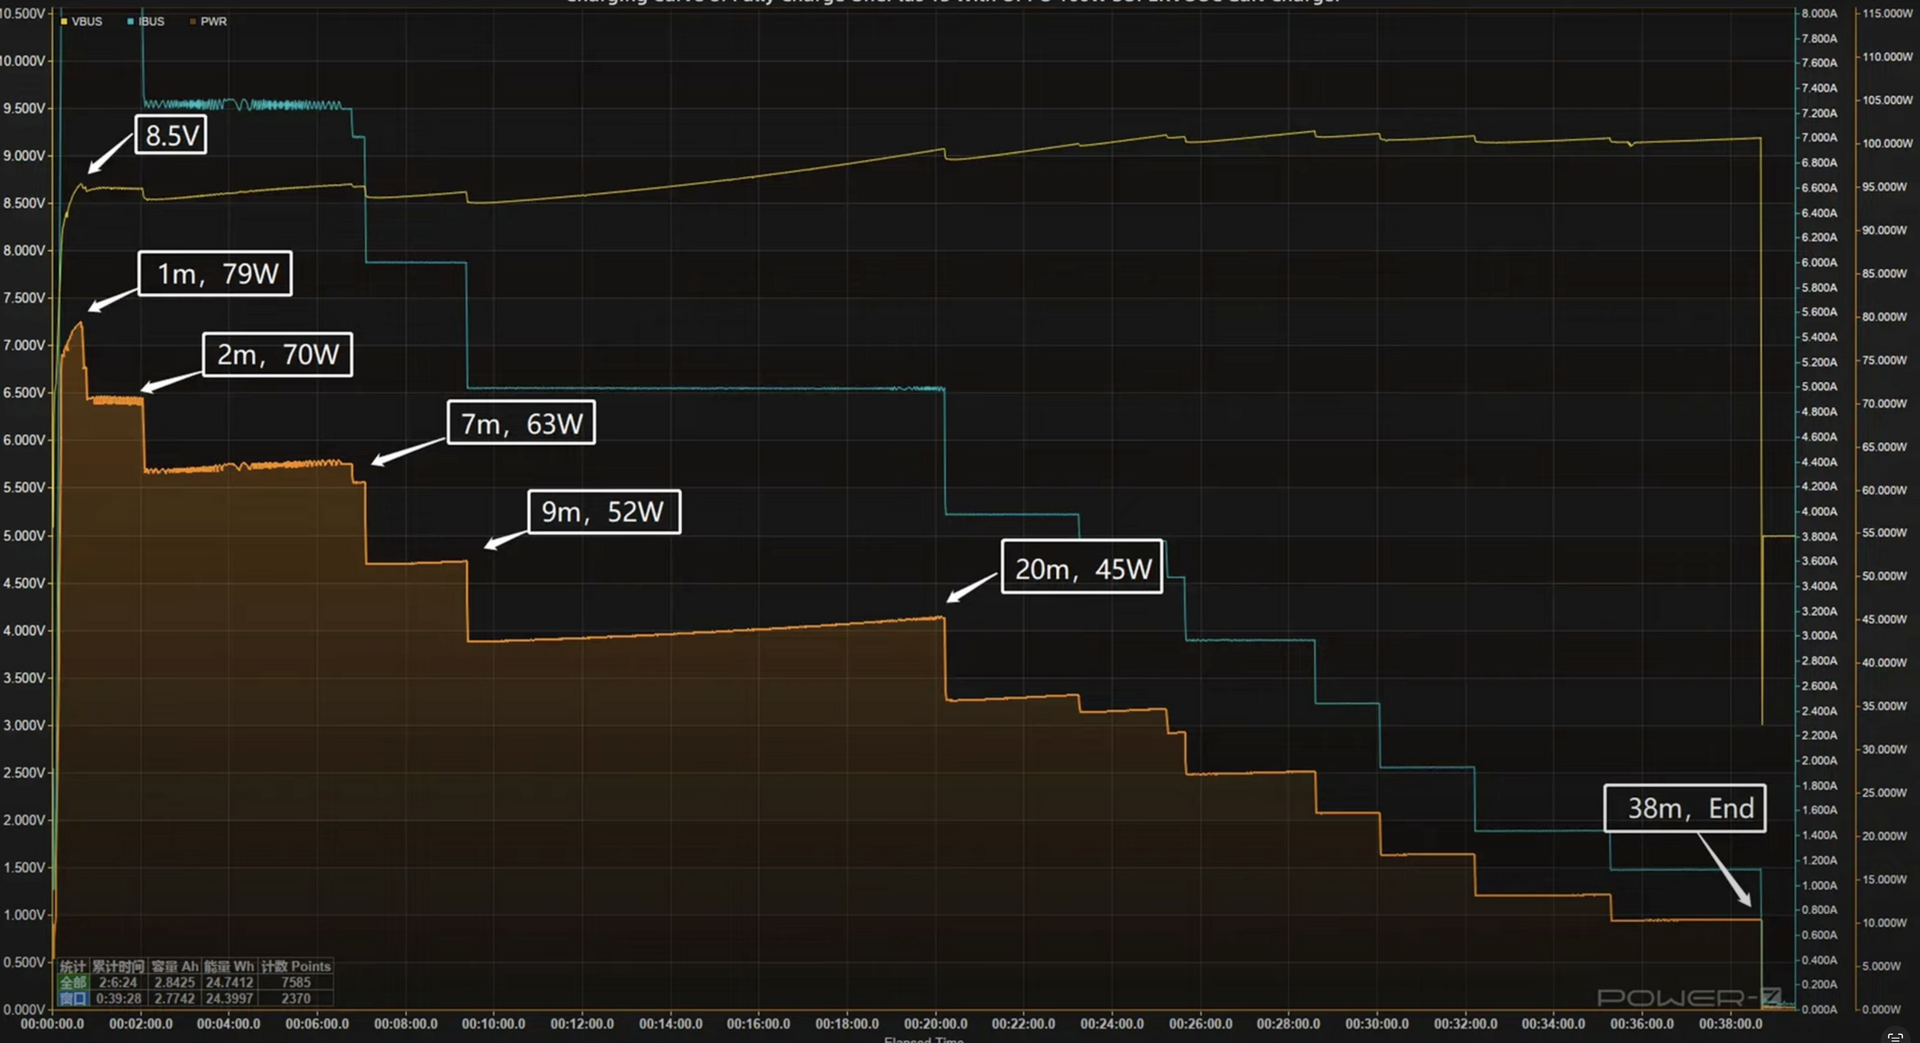Select the green 全部 statistics row

(73, 982)
